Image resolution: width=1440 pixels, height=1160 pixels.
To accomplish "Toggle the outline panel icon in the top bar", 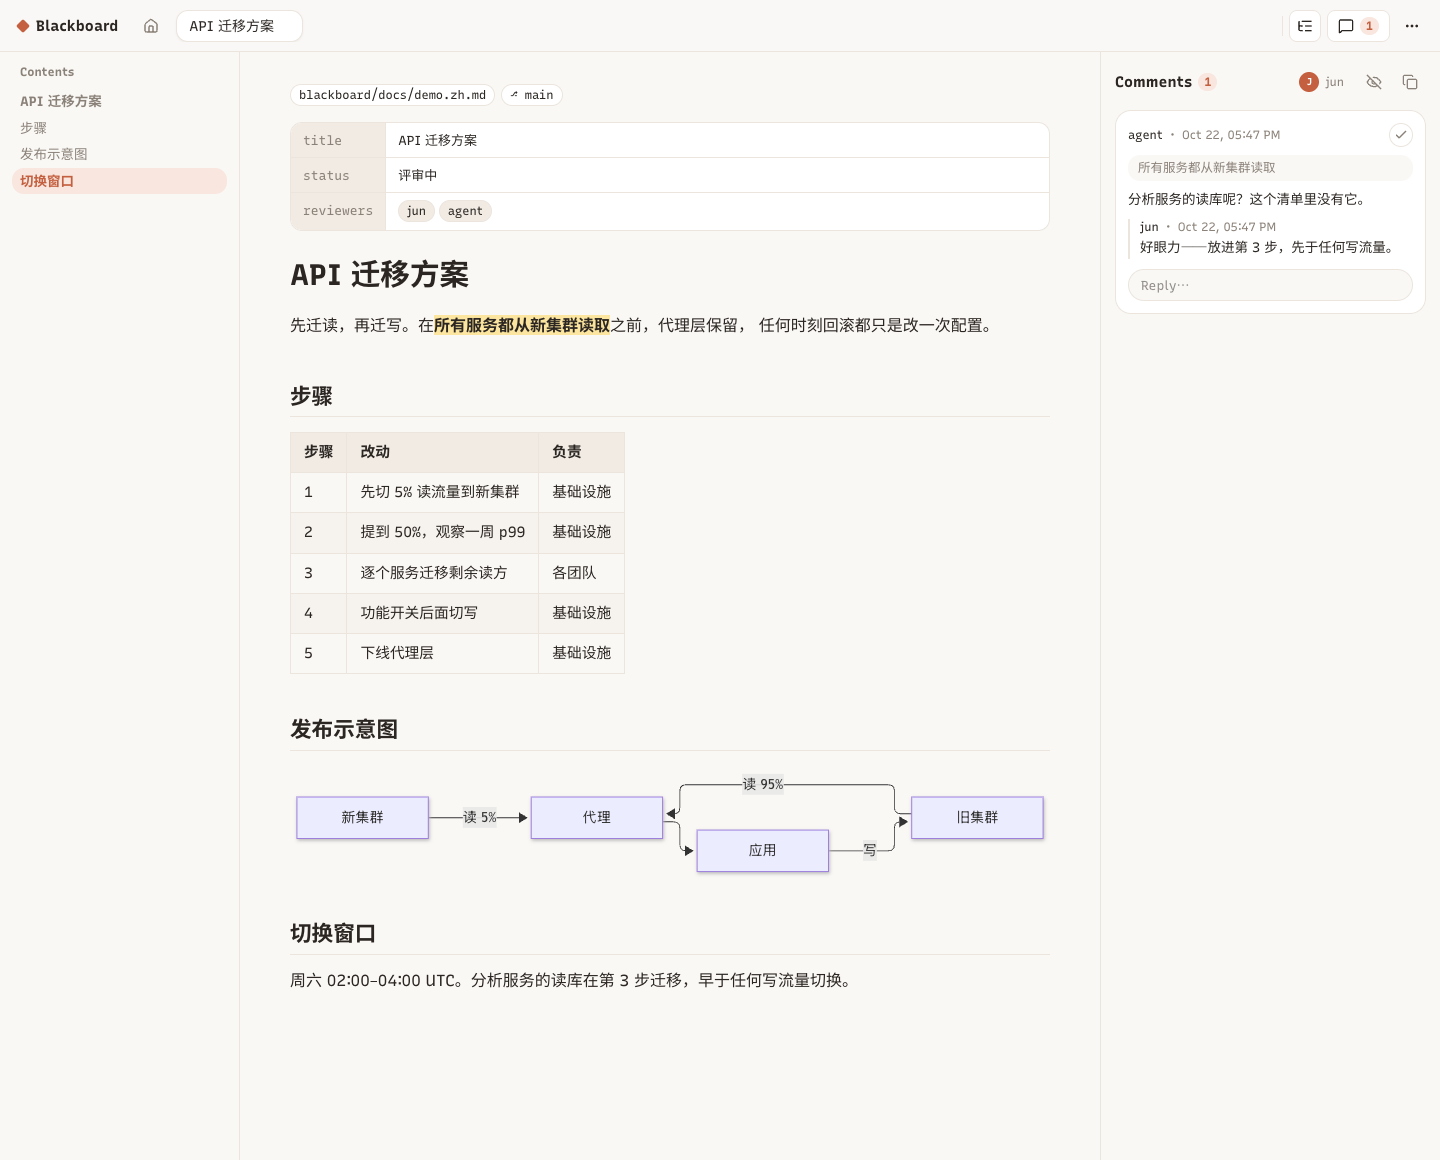I will [x=1305, y=26].
